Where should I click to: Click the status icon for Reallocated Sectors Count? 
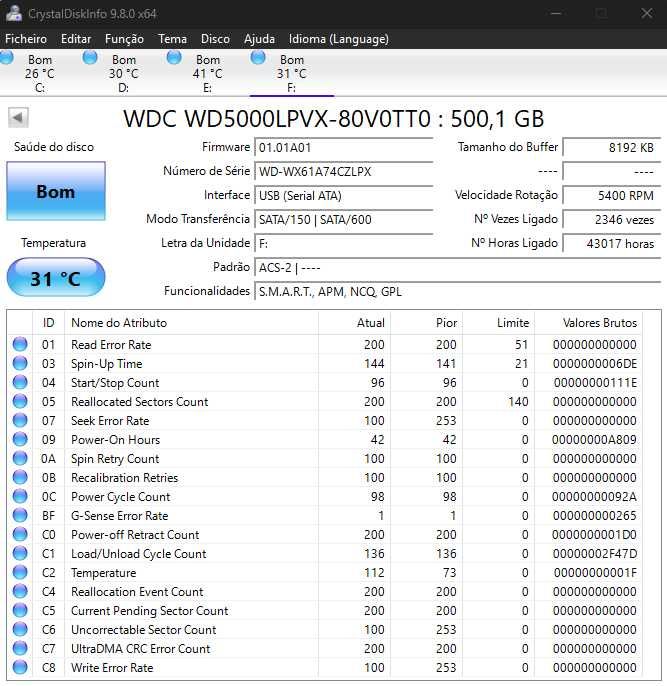(x=20, y=401)
